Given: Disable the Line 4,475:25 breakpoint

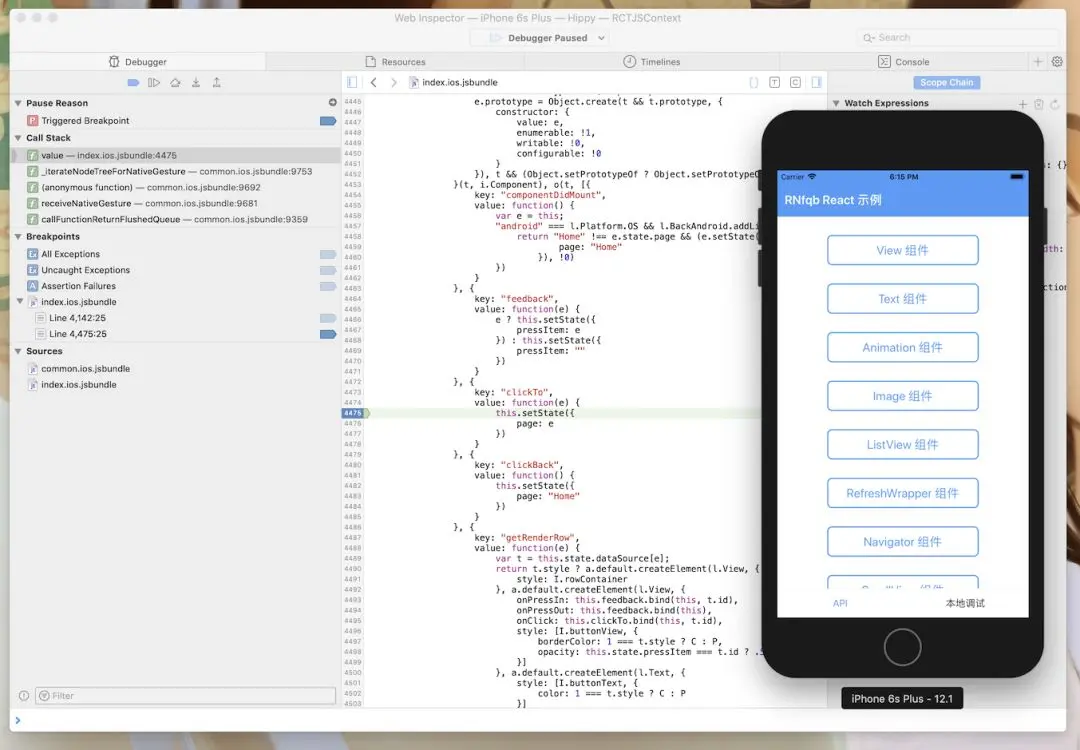Looking at the screenshot, I should (x=328, y=334).
